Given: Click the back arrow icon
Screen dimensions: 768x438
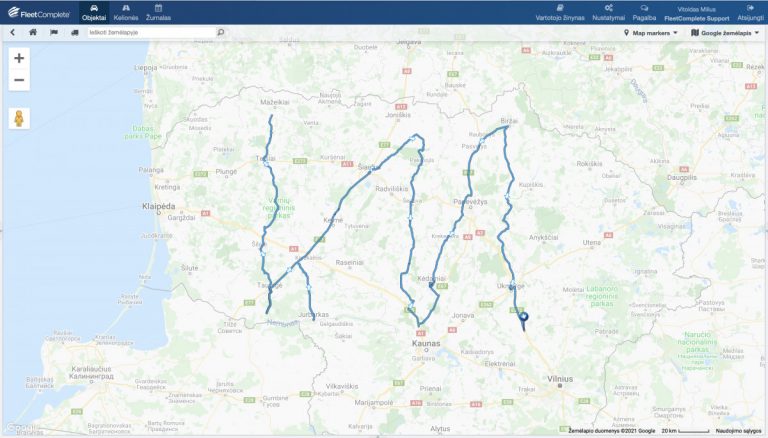Looking at the screenshot, I should (13, 32).
